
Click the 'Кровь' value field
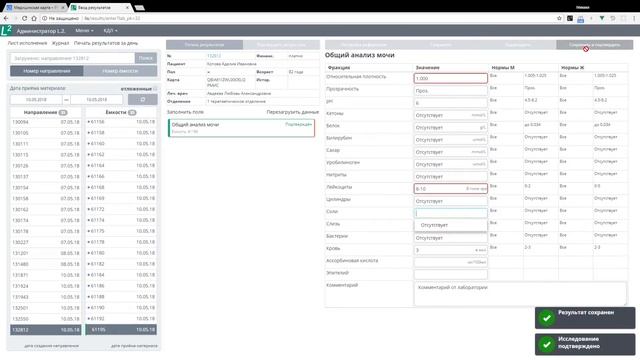click(x=451, y=250)
